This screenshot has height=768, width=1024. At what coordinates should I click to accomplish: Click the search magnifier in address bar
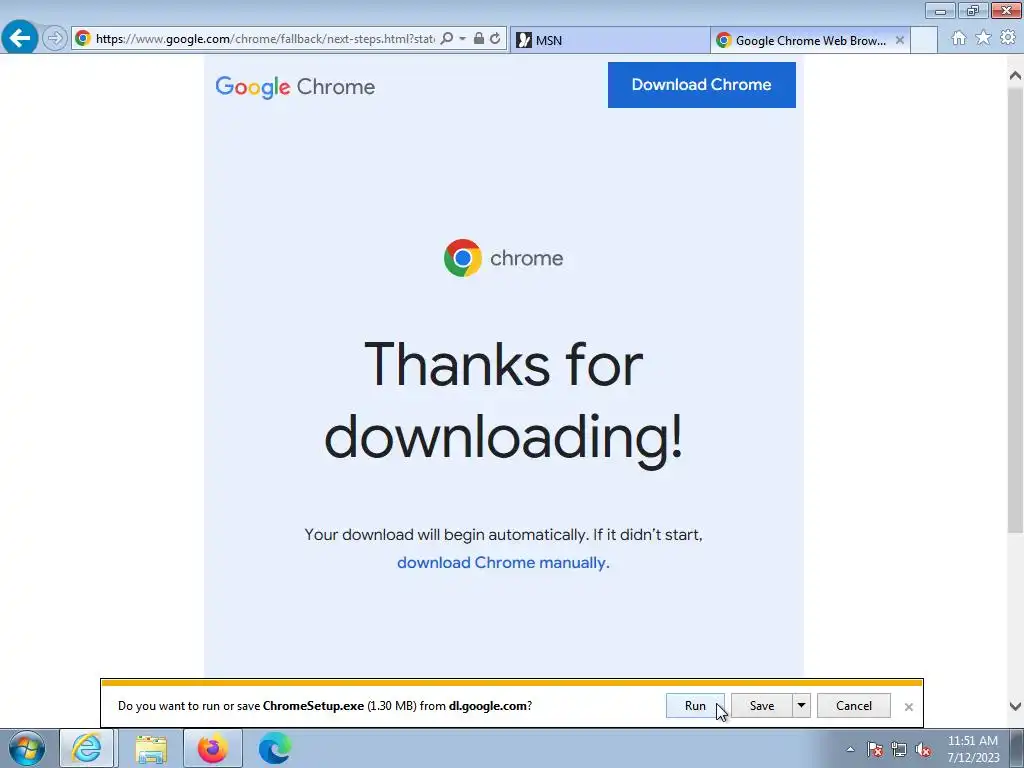pos(447,39)
